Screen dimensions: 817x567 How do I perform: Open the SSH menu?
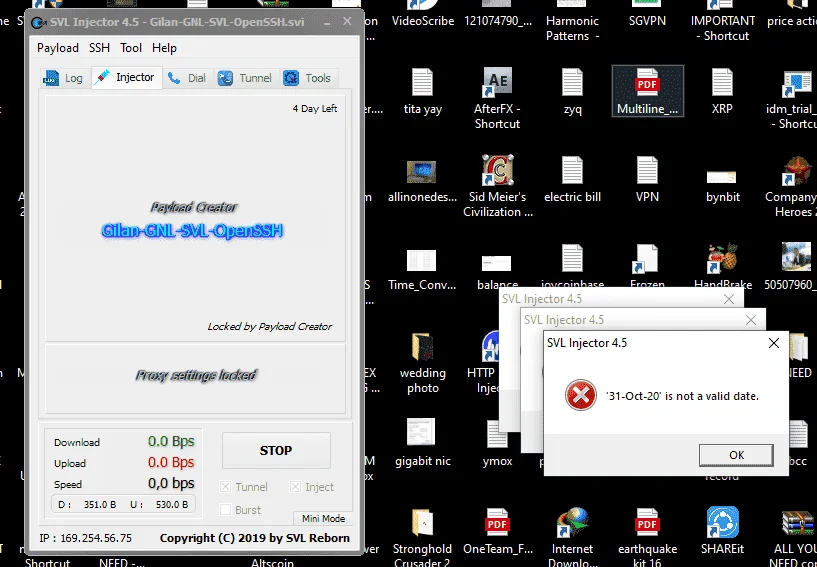click(x=99, y=48)
